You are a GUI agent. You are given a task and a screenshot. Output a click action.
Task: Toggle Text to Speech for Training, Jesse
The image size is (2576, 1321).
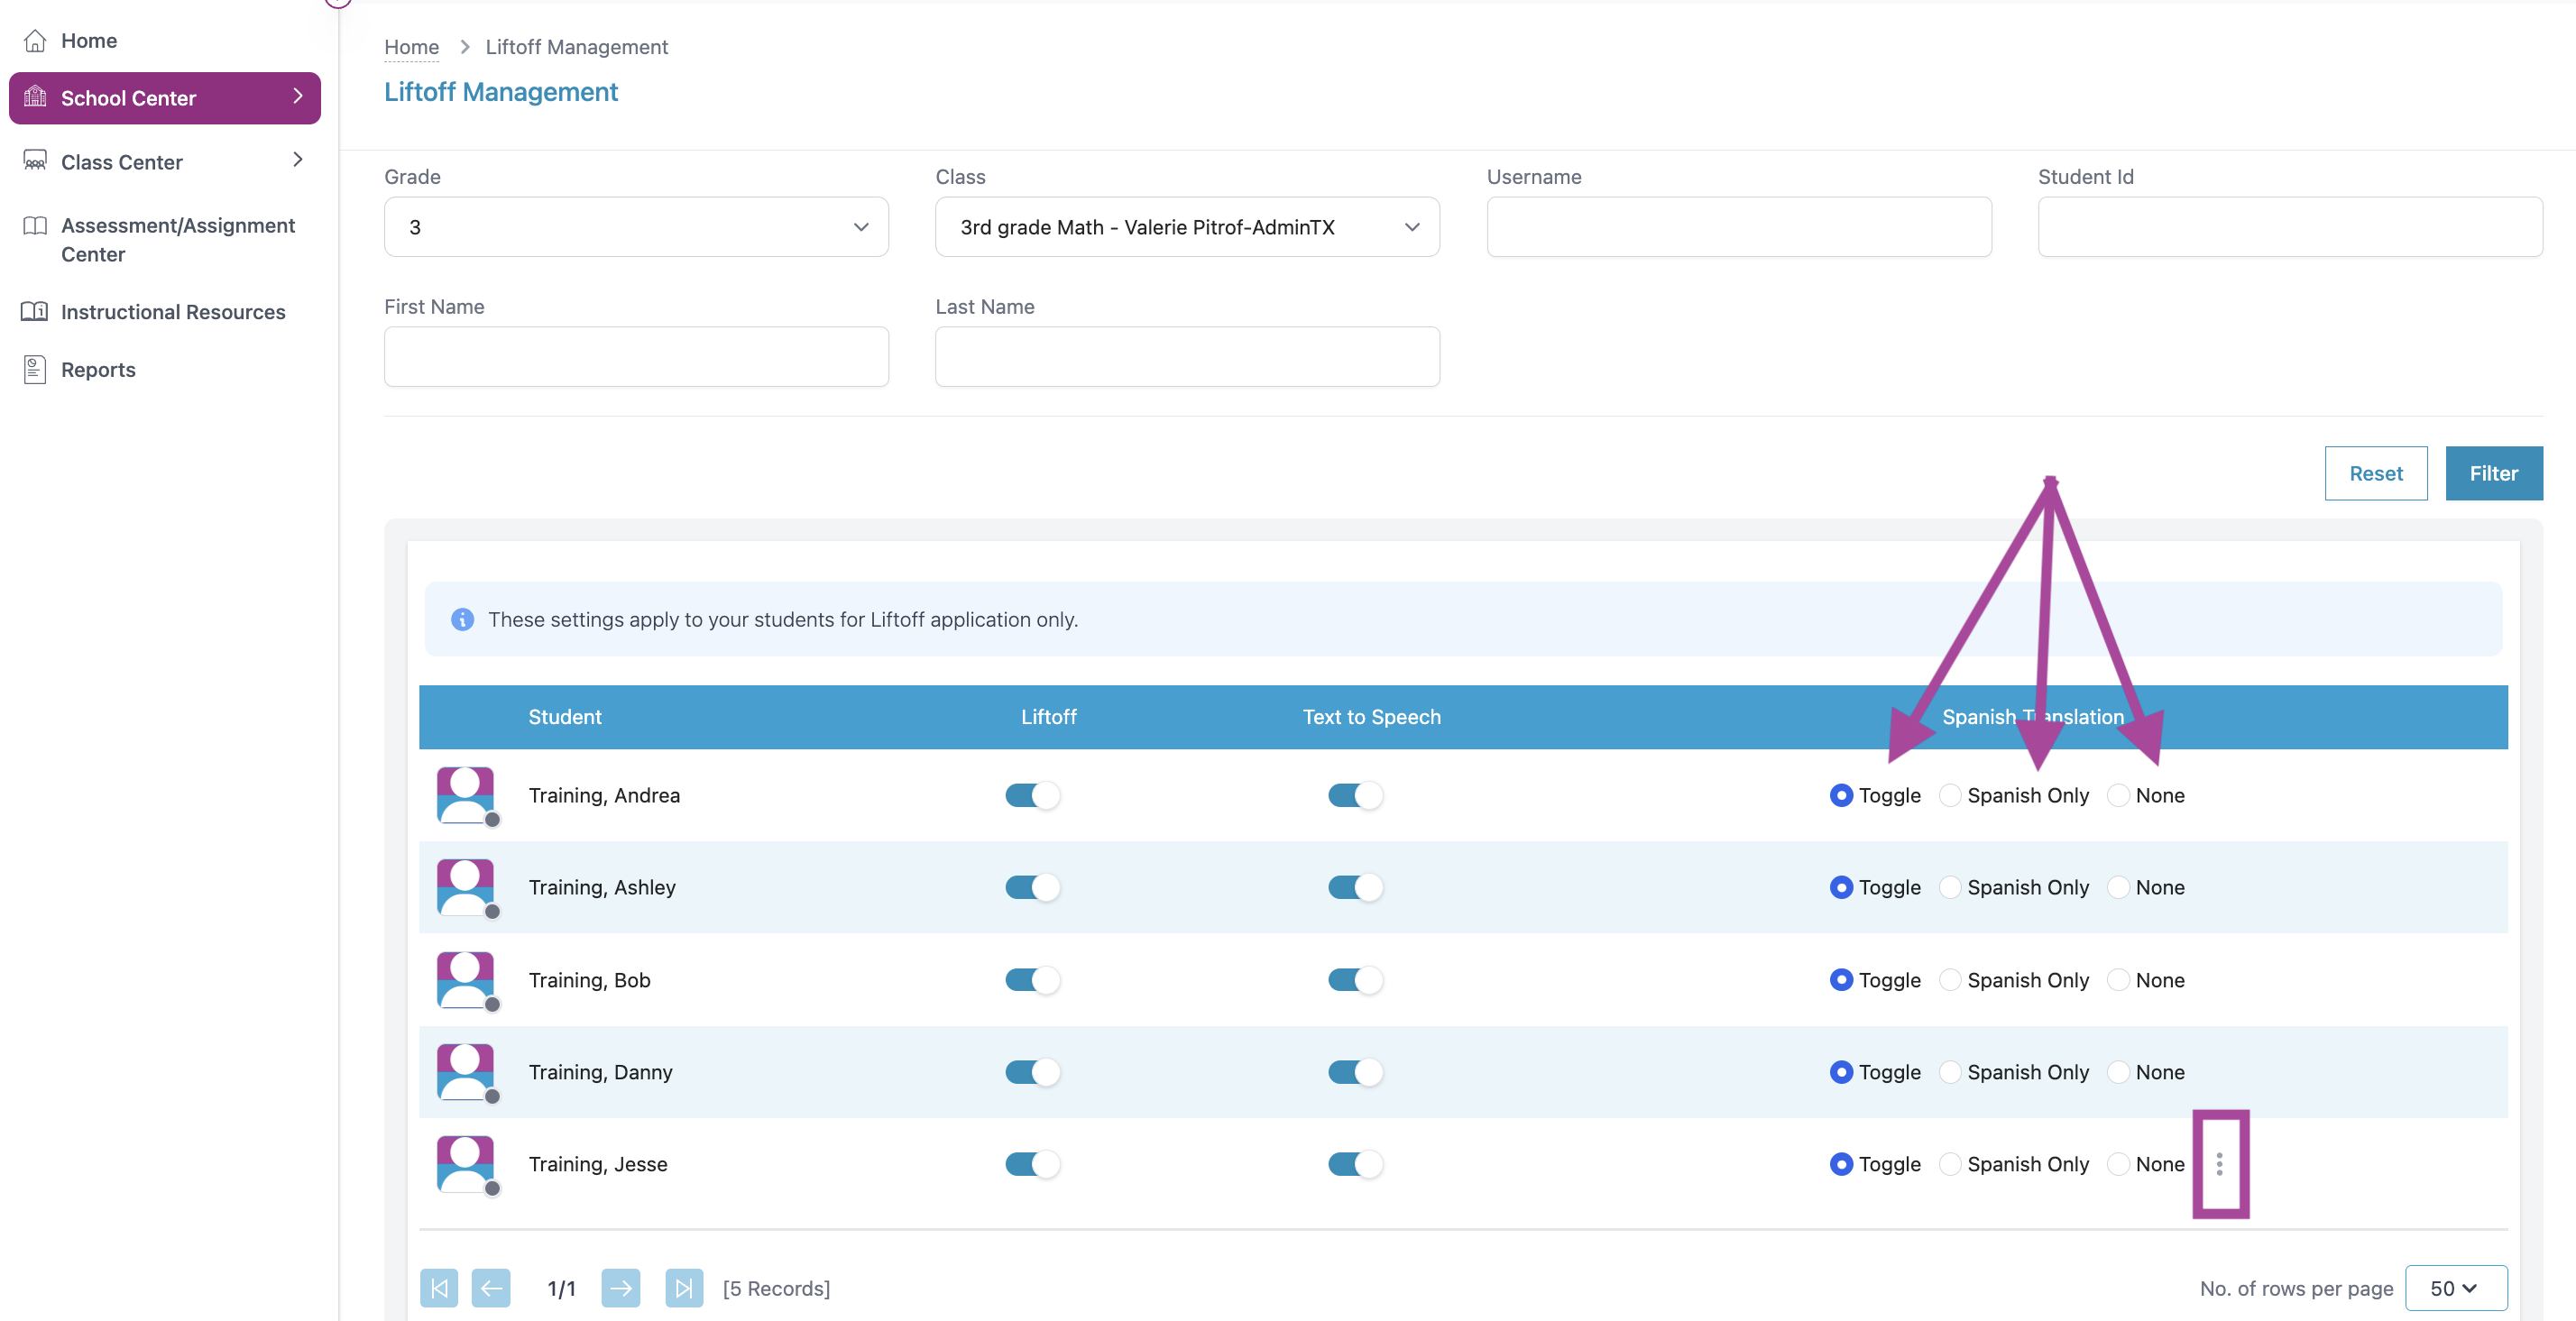pyautogui.click(x=1355, y=1164)
